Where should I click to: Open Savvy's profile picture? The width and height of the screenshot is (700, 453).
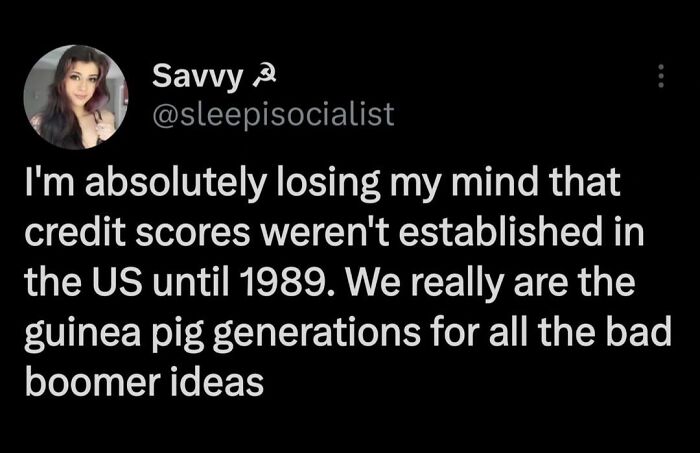pyautogui.click(x=75, y=97)
